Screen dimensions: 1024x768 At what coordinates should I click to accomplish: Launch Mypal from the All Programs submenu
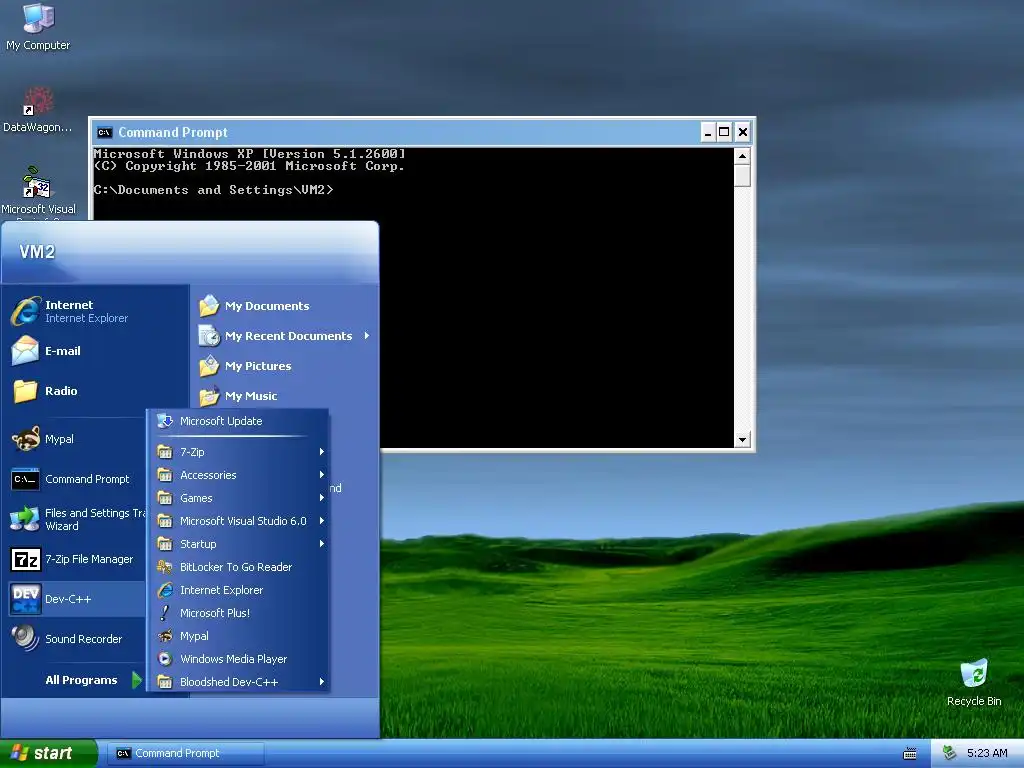point(238,635)
